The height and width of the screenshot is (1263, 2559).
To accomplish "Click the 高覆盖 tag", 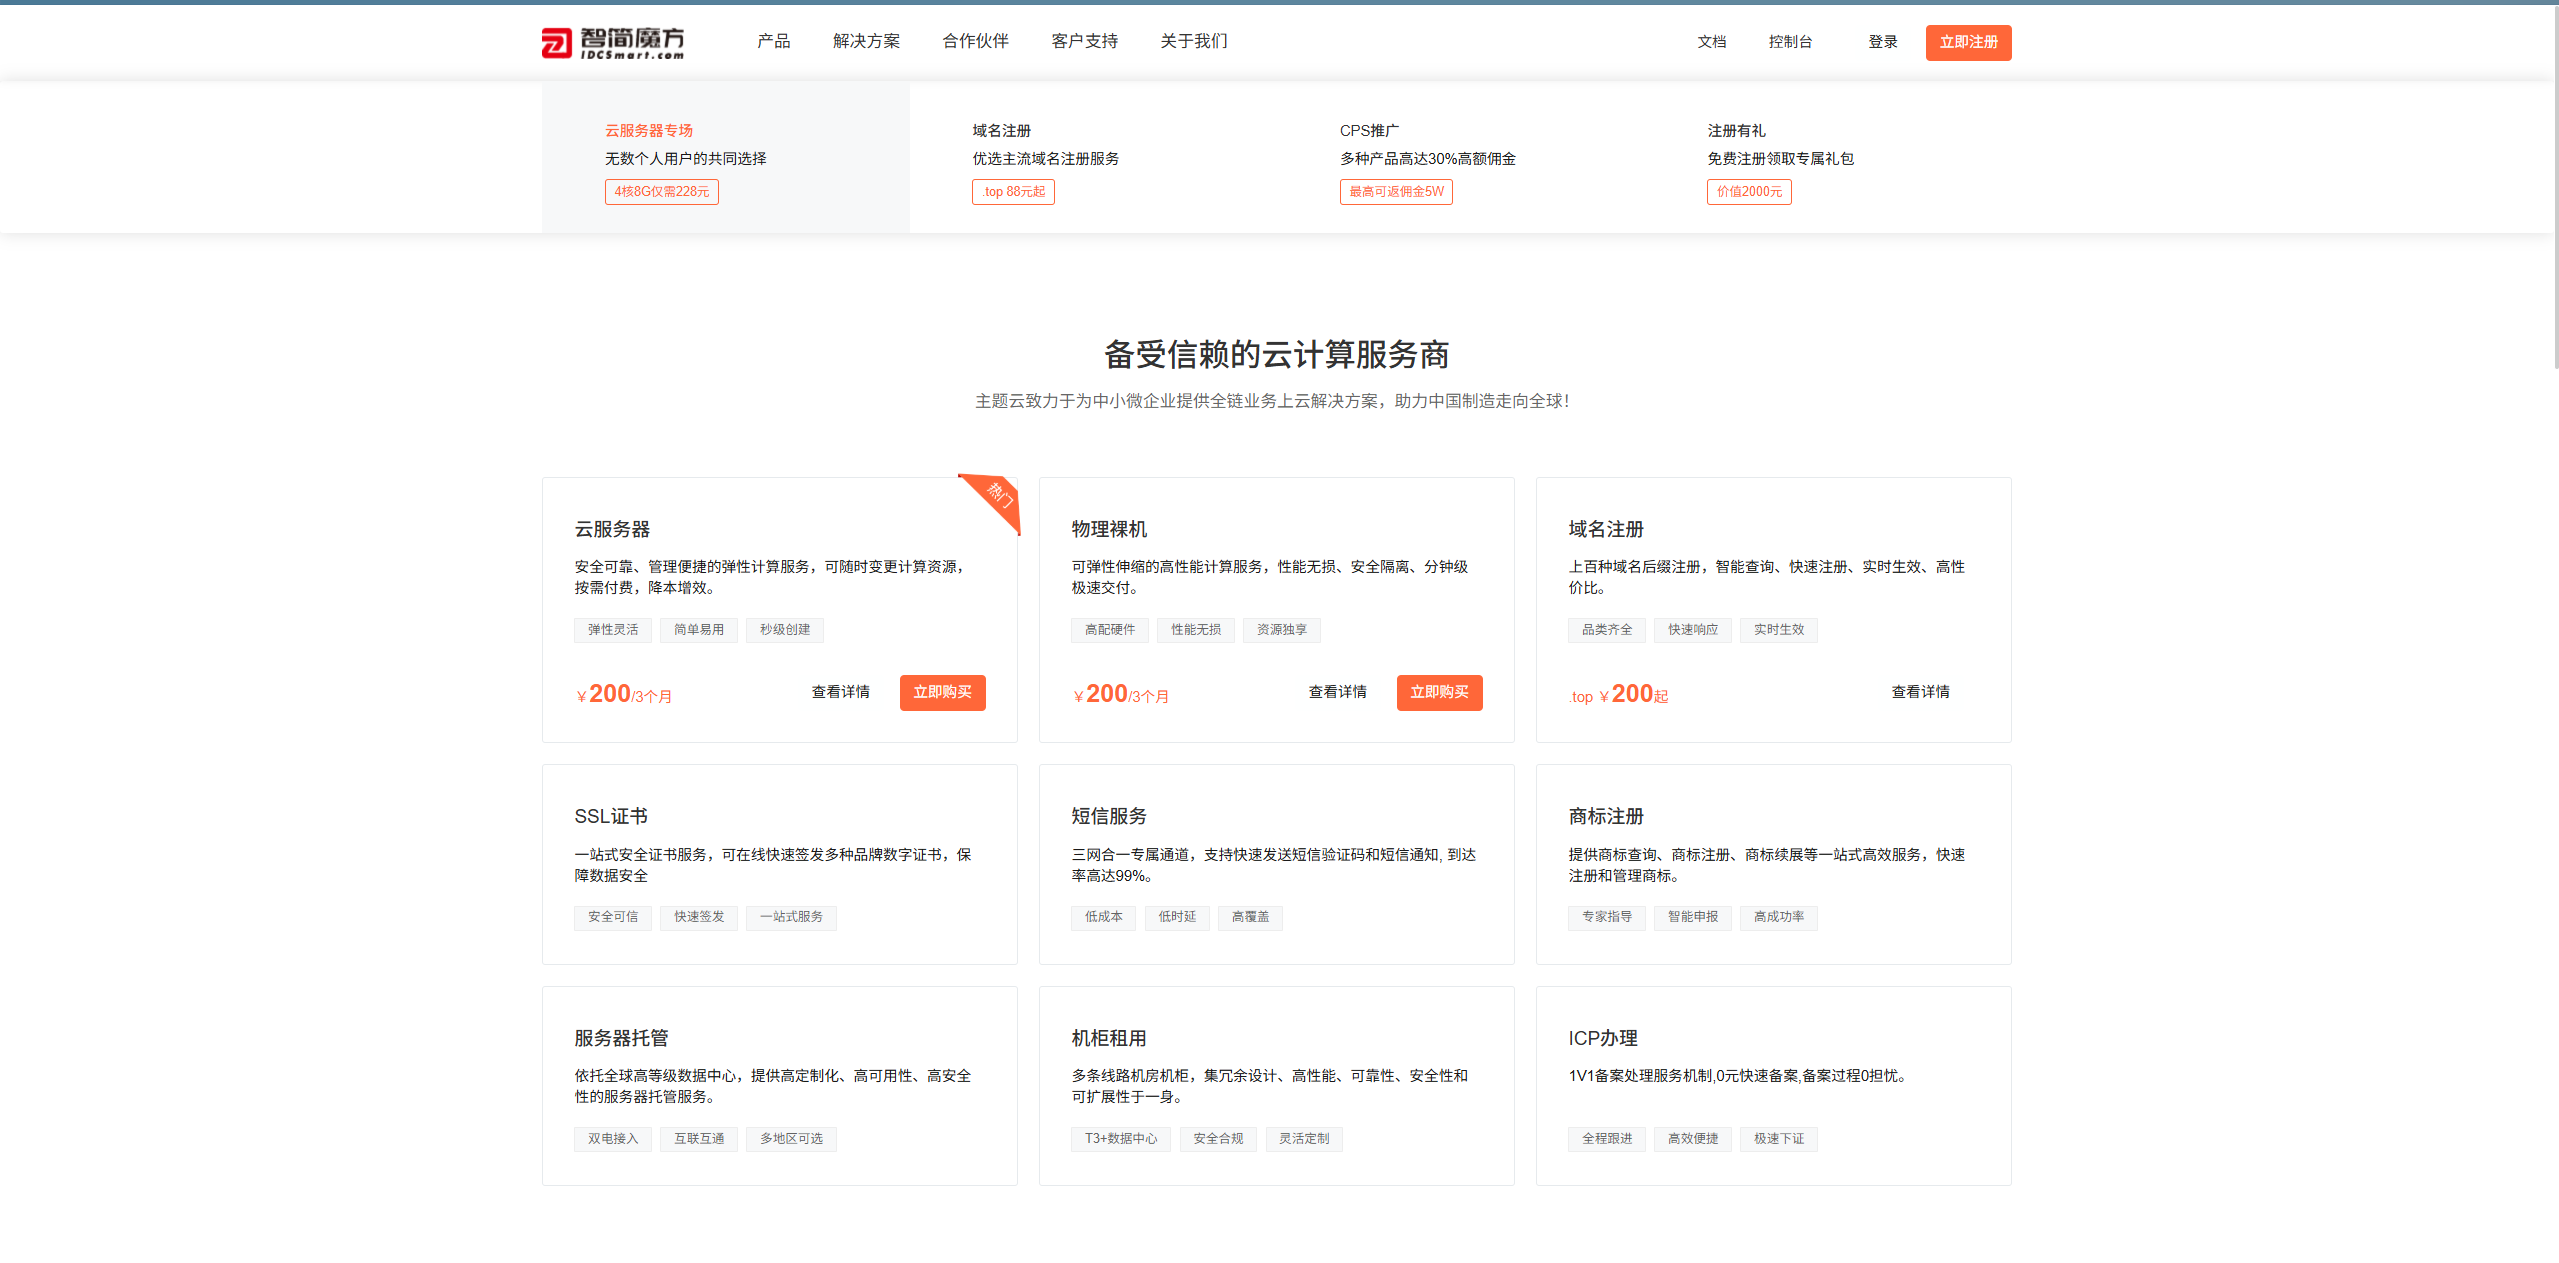I will (1250, 917).
